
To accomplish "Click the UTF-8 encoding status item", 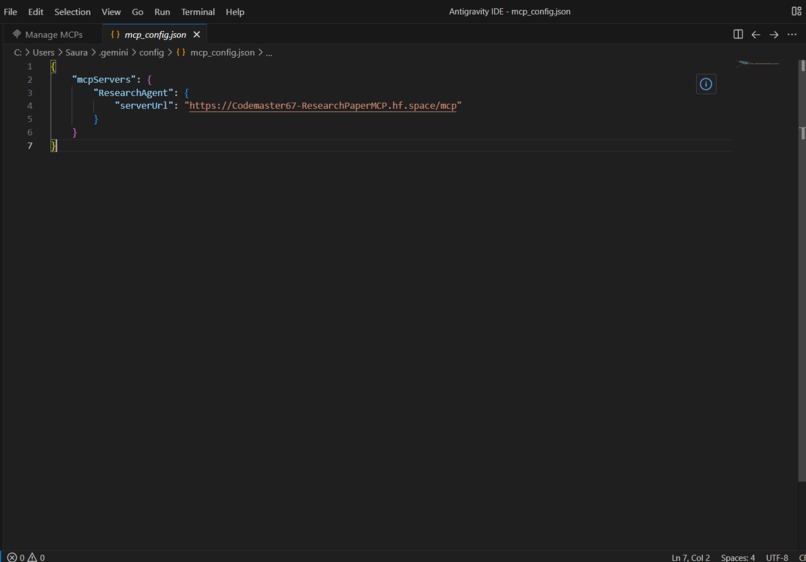I will 777,557.
